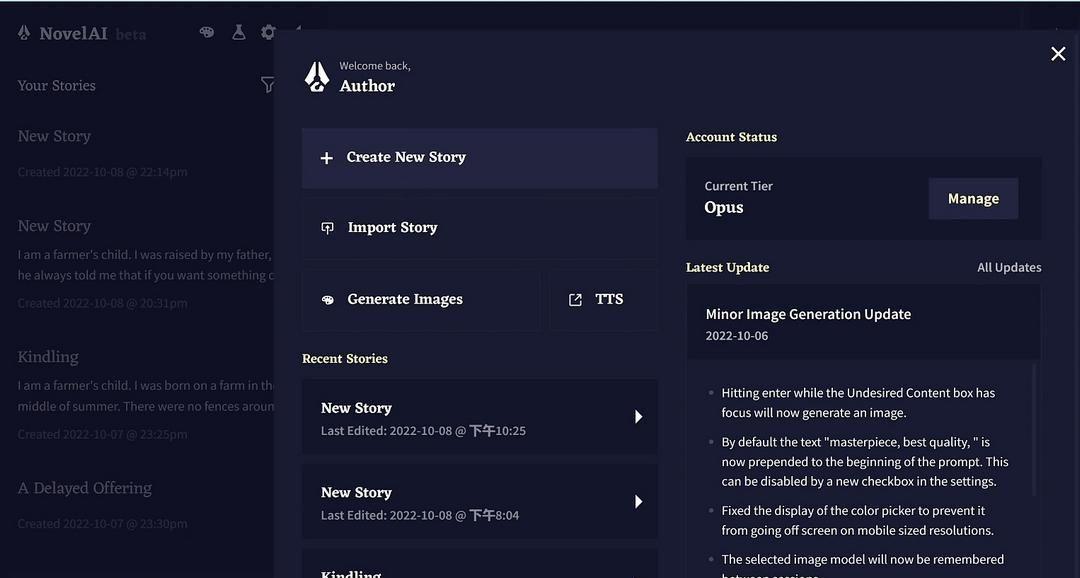
Task: Click the Latest Update panel scrollbar
Action: 1034,429
